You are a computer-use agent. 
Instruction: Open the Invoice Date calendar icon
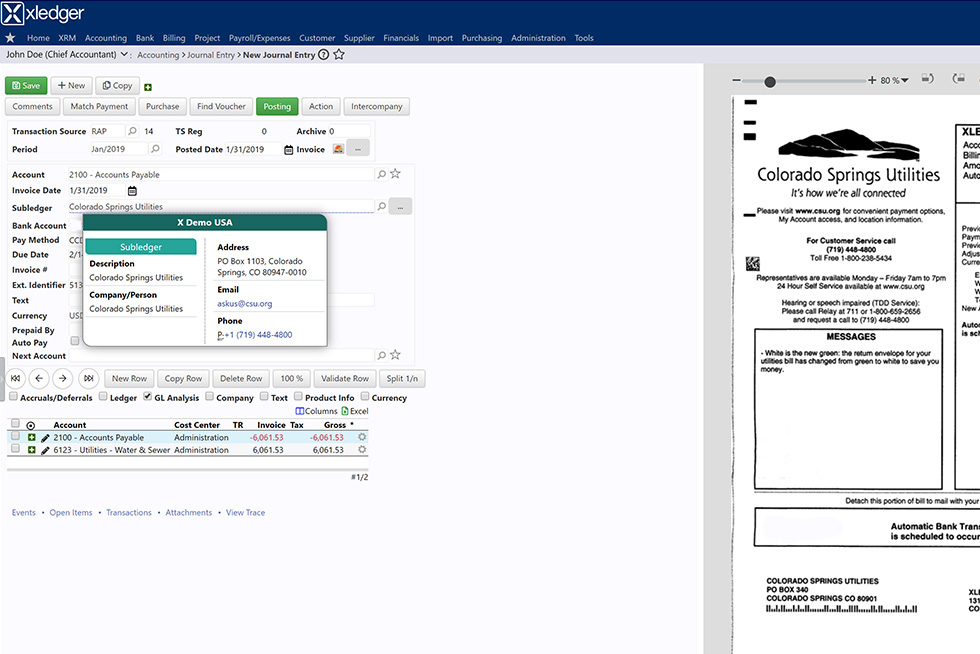point(132,191)
